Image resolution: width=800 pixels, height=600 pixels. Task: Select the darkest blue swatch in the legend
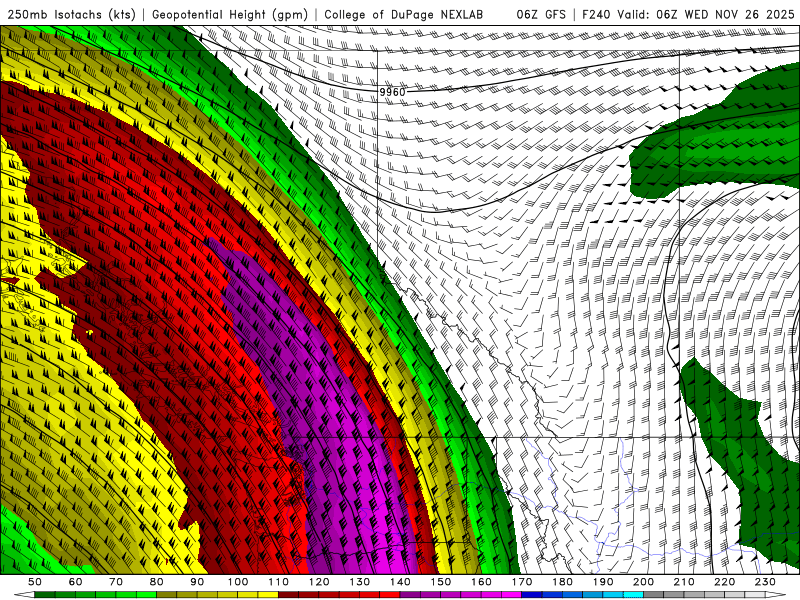(532, 595)
